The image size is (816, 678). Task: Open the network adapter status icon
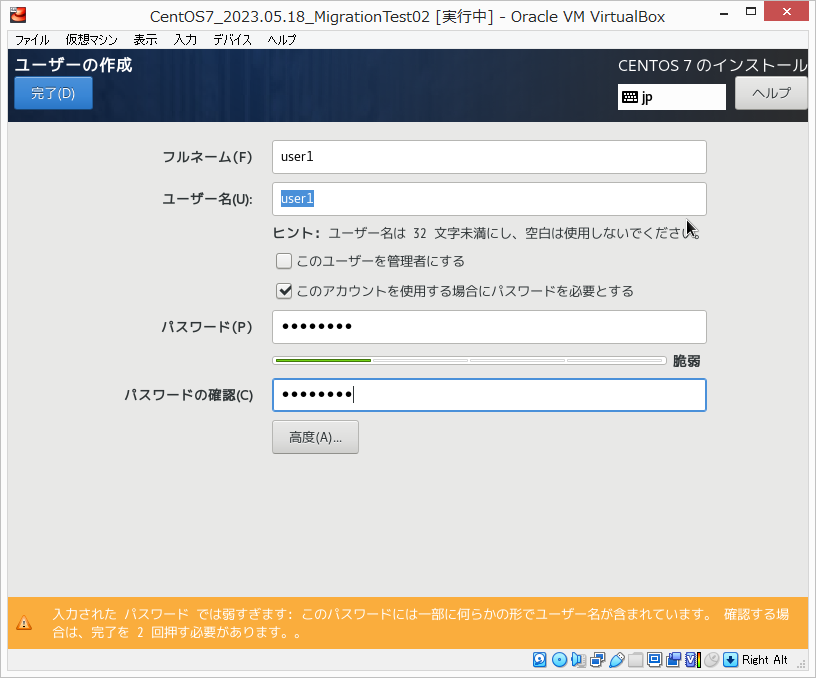pyautogui.click(x=597, y=660)
